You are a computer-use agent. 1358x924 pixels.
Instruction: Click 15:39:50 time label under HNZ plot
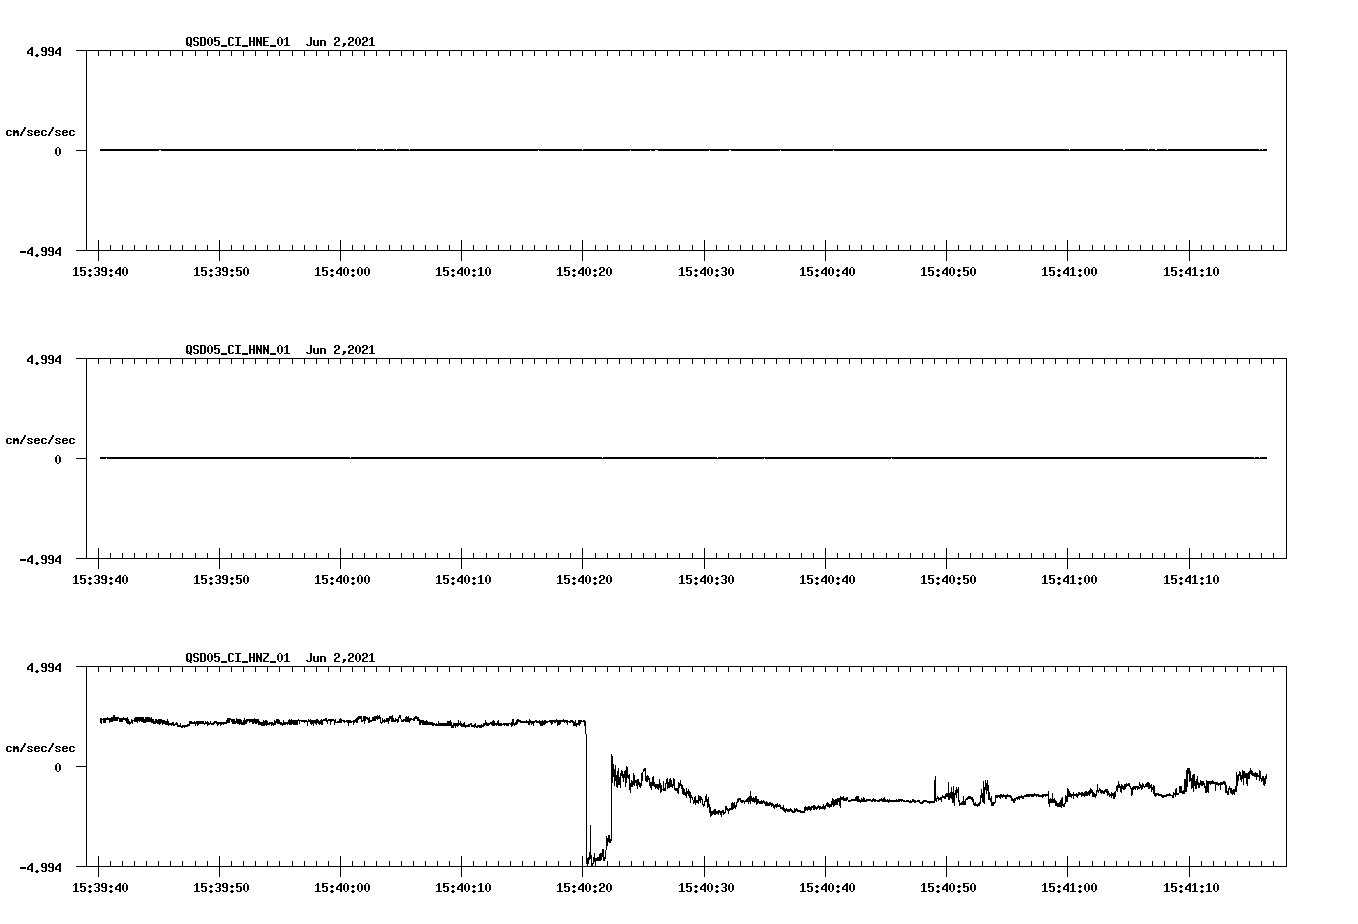221,887
